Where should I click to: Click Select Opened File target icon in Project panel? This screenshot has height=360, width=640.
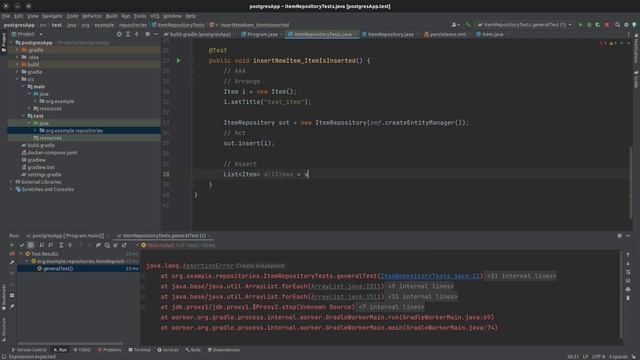(119, 34)
